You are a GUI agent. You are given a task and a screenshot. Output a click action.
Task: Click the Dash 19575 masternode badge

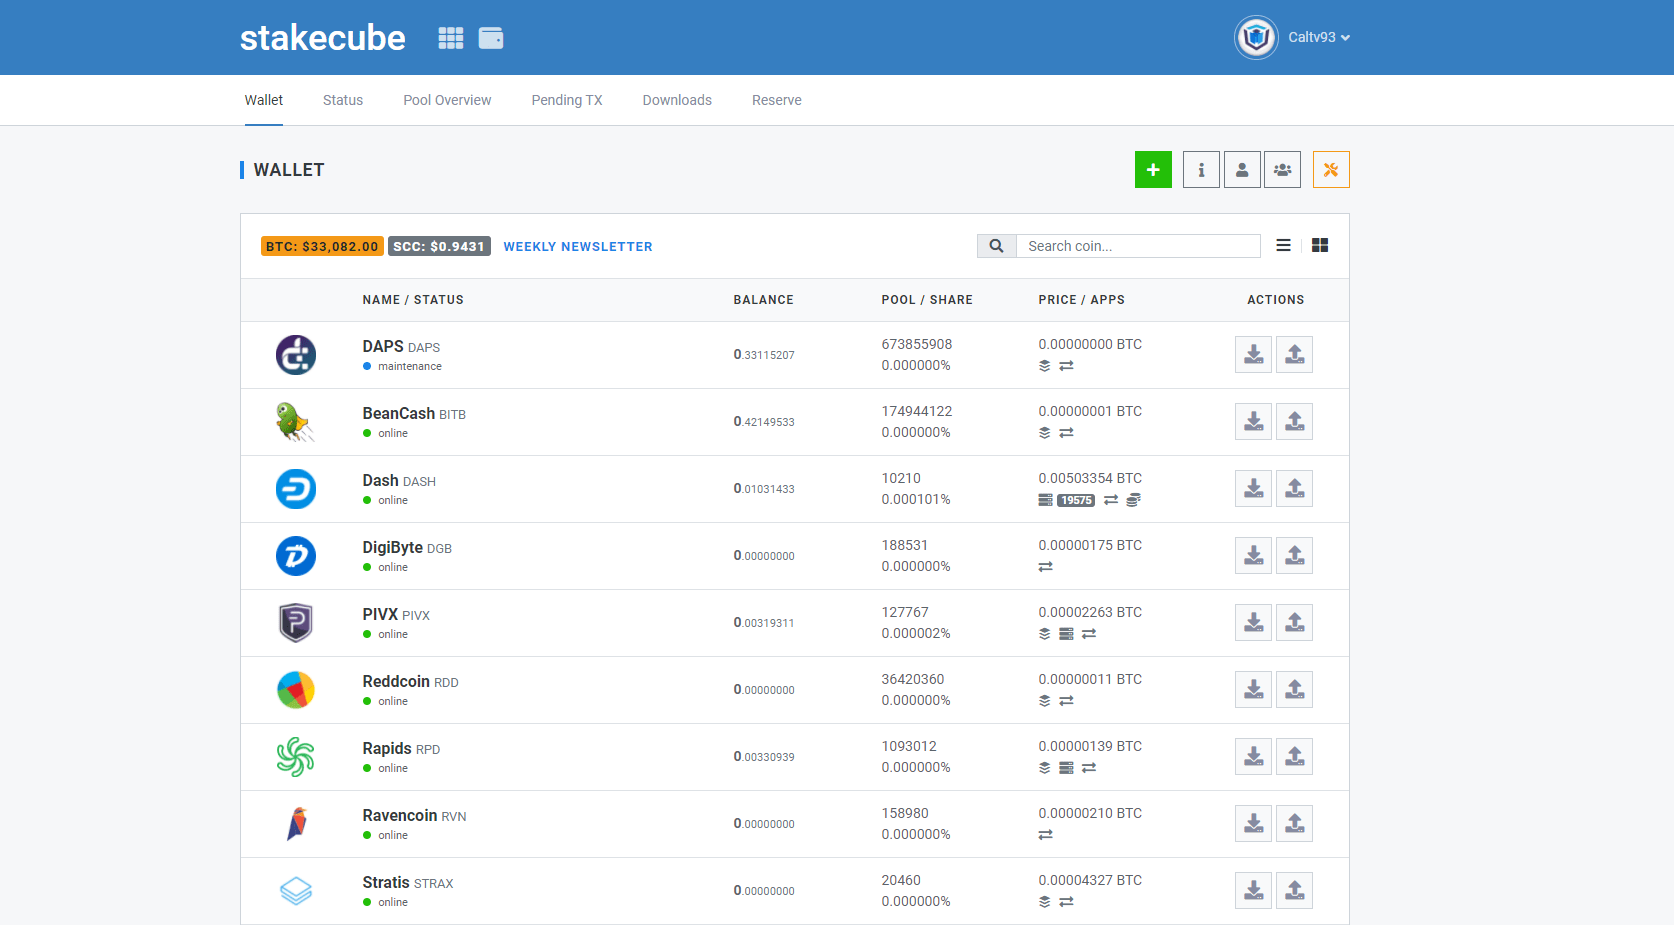(x=1076, y=500)
